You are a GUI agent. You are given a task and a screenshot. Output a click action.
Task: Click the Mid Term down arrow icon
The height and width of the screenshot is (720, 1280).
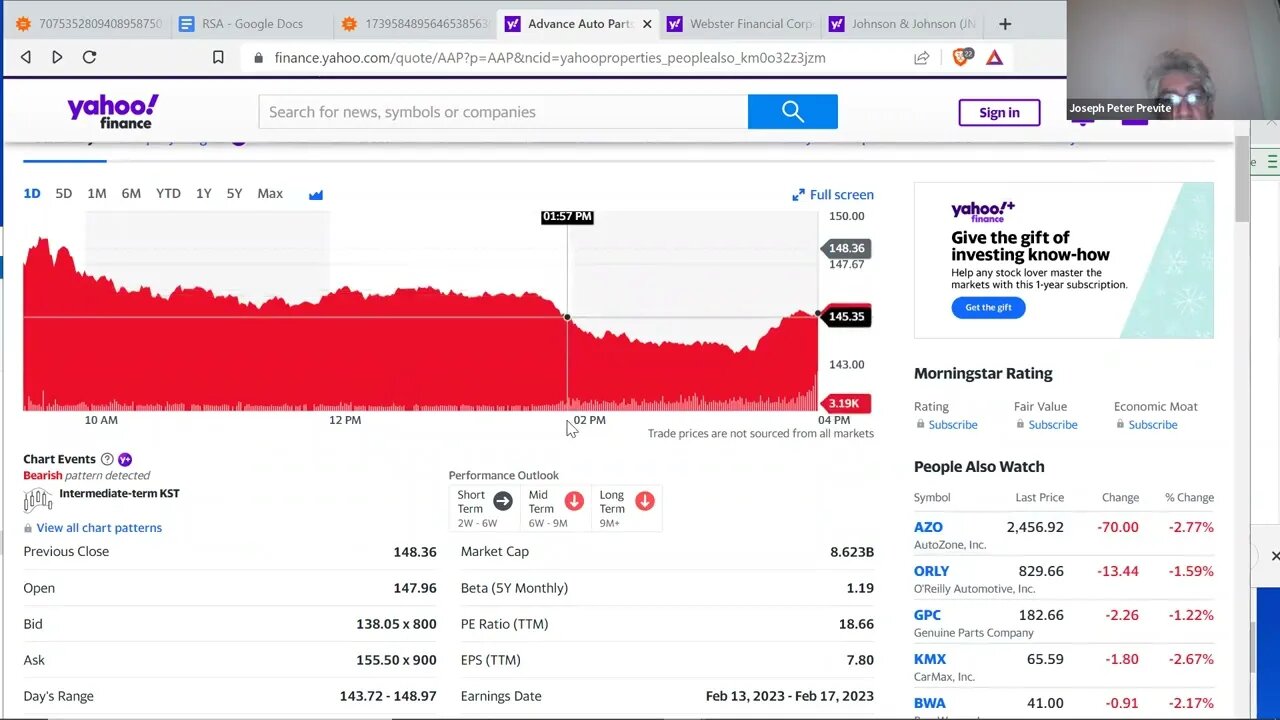tap(574, 501)
